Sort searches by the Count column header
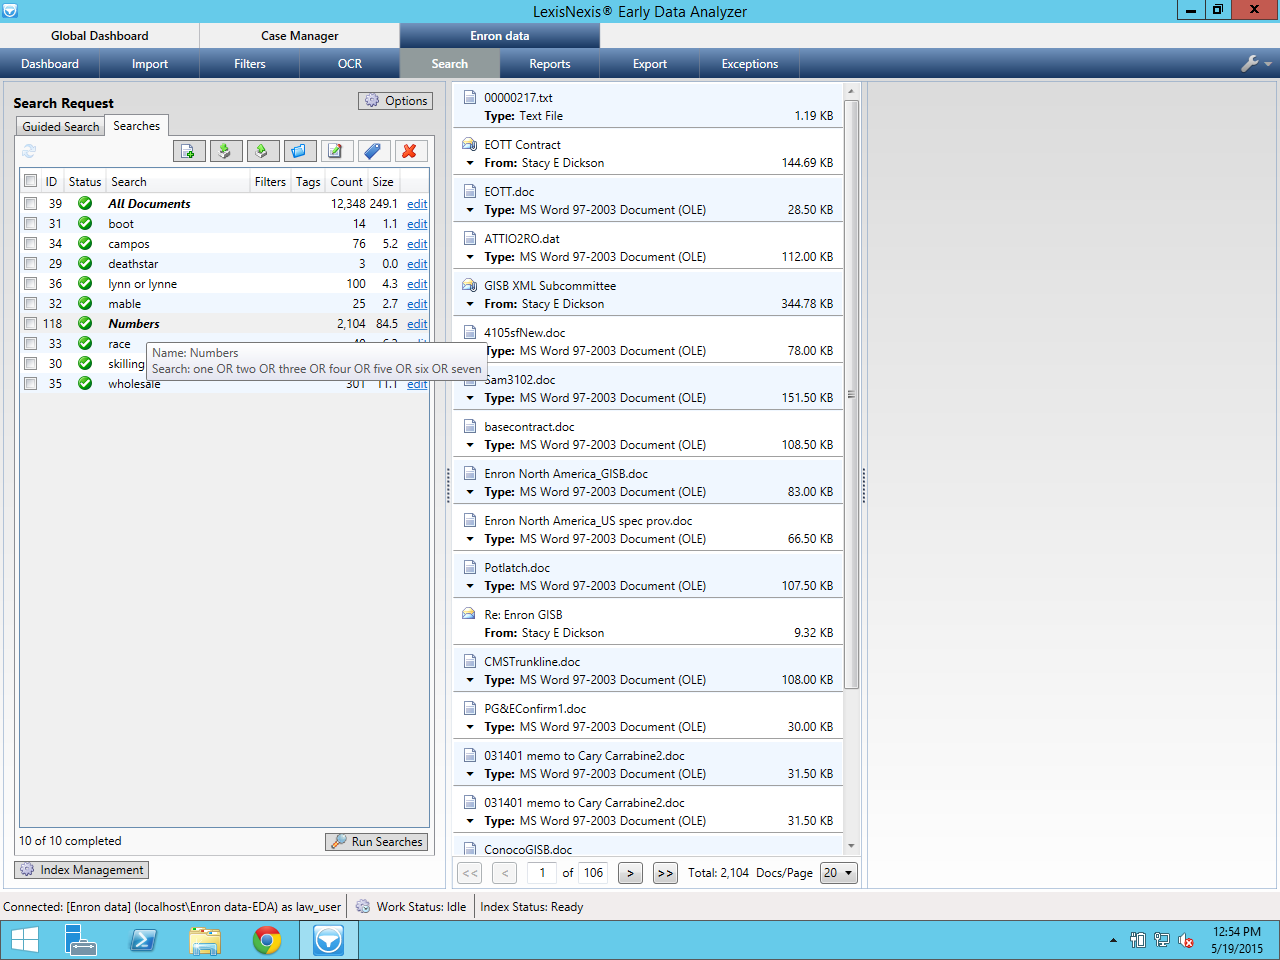This screenshot has height=960, width=1280. click(x=347, y=182)
